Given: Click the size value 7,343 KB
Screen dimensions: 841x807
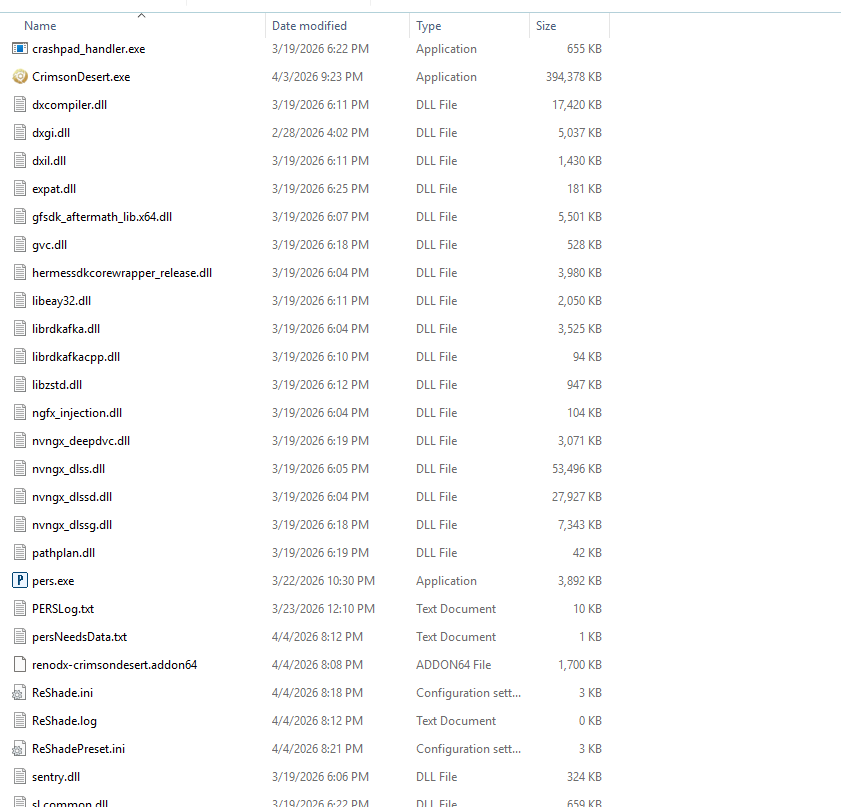Looking at the screenshot, I should pos(579,524).
